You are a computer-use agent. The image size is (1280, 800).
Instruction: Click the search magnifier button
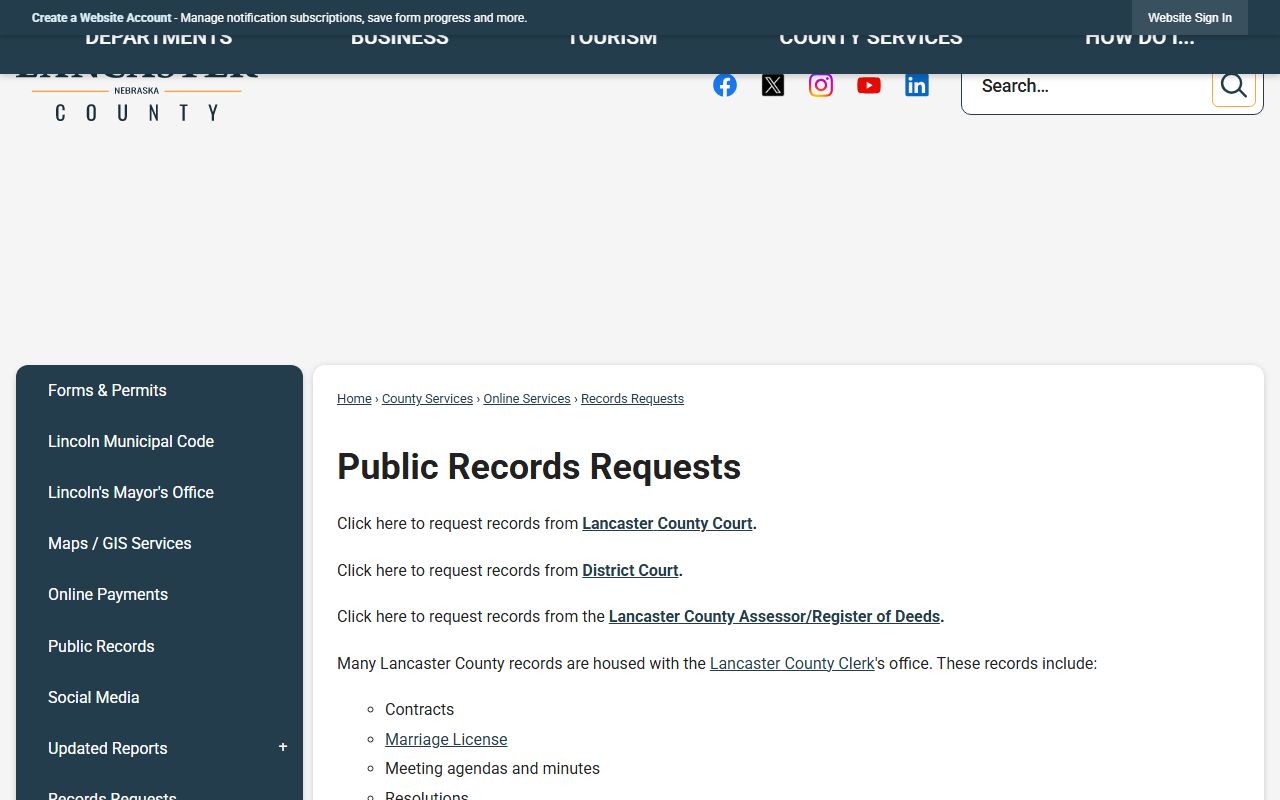pyautogui.click(x=1233, y=86)
